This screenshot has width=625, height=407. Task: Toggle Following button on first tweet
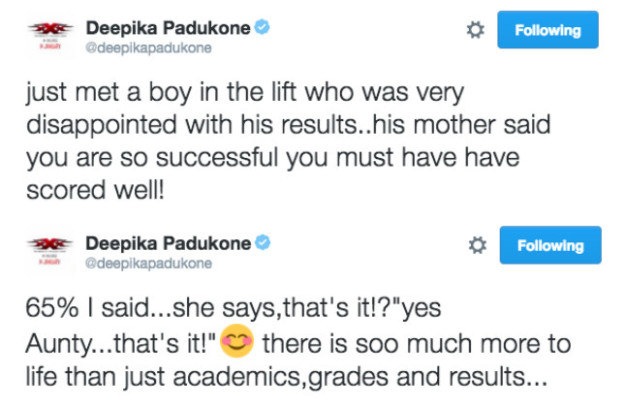pyautogui.click(x=548, y=30)
